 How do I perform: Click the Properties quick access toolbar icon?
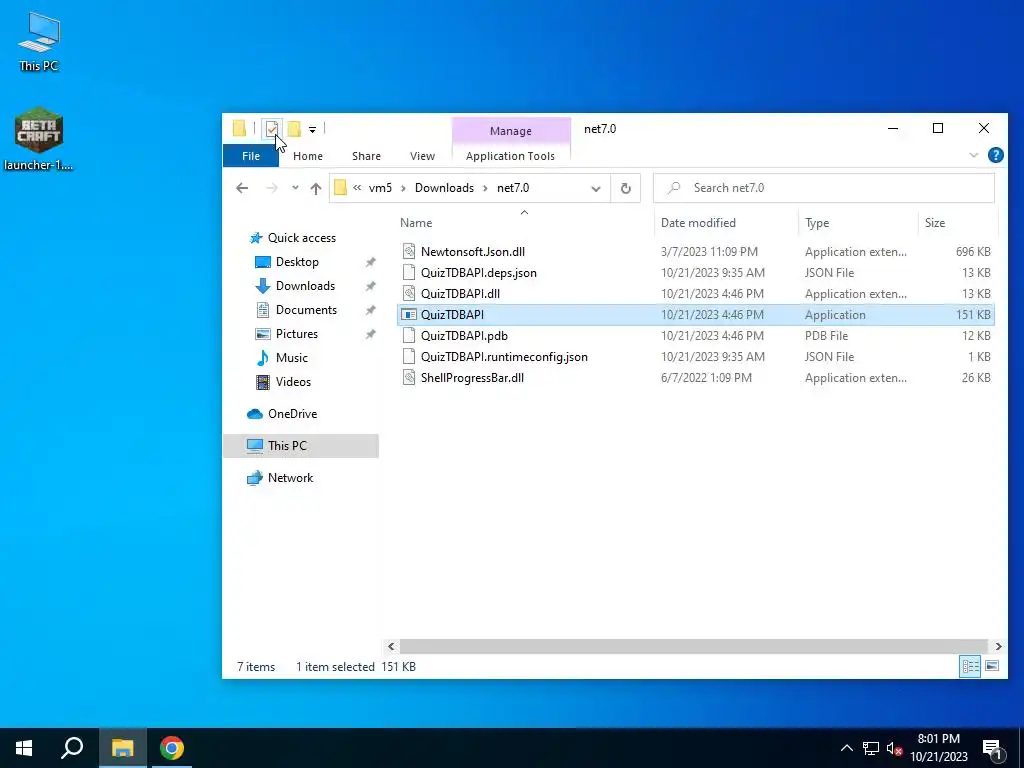(x=271, y=129)
